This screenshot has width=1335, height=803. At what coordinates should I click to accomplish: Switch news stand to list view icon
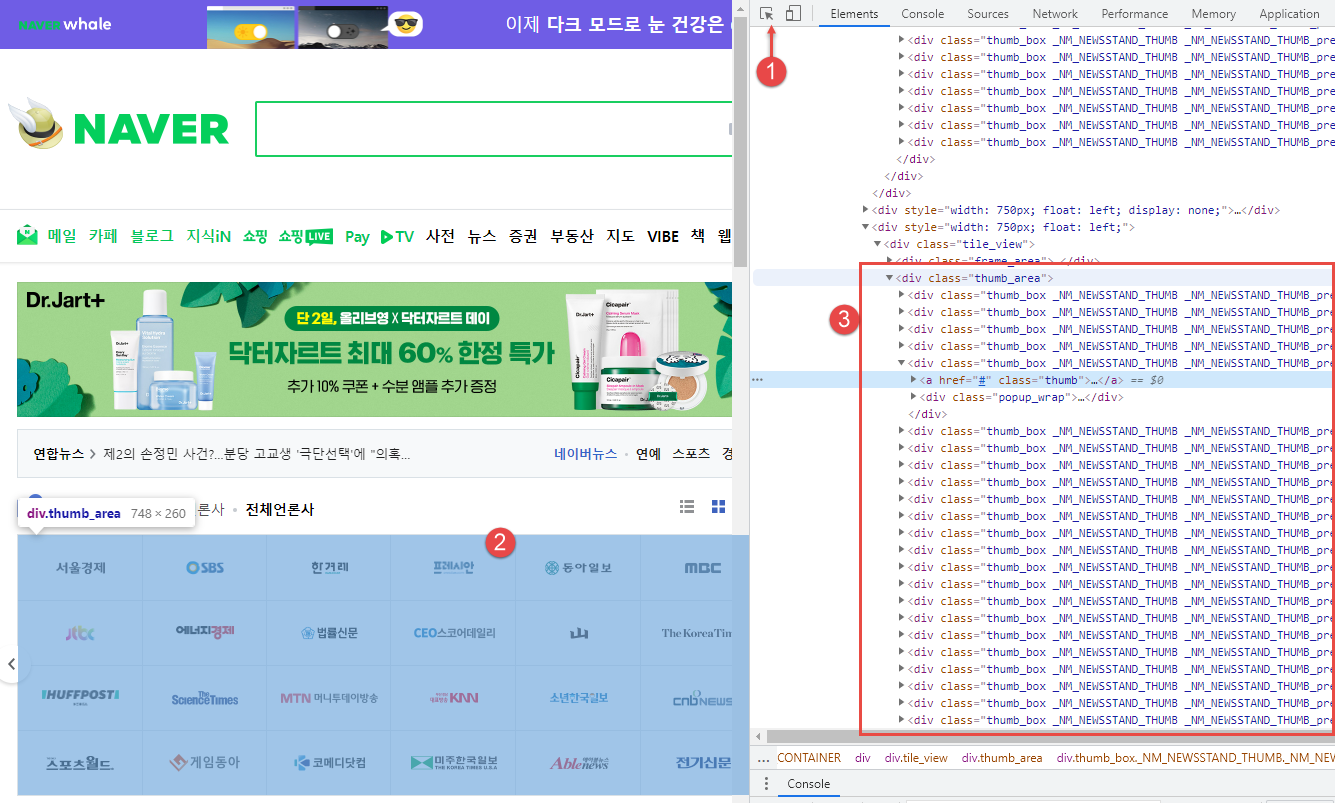[687, 507]
